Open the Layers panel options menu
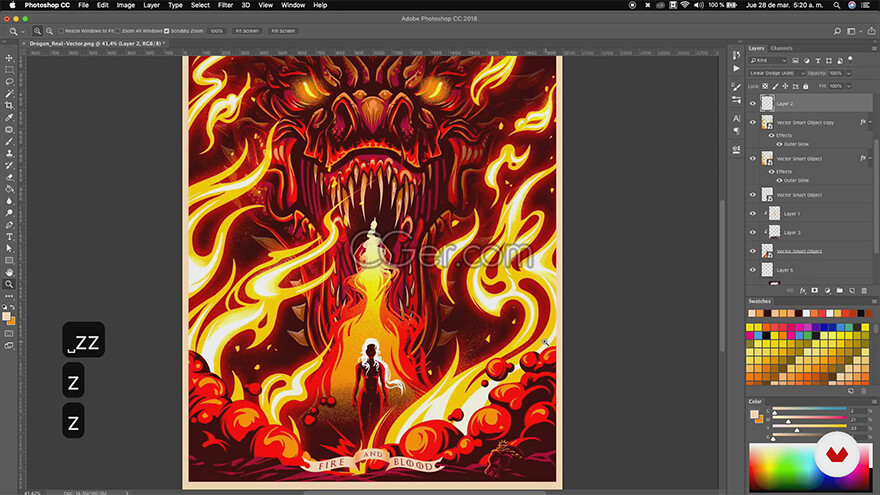Viewport: 880px width, 495px height. click(874, 49)
